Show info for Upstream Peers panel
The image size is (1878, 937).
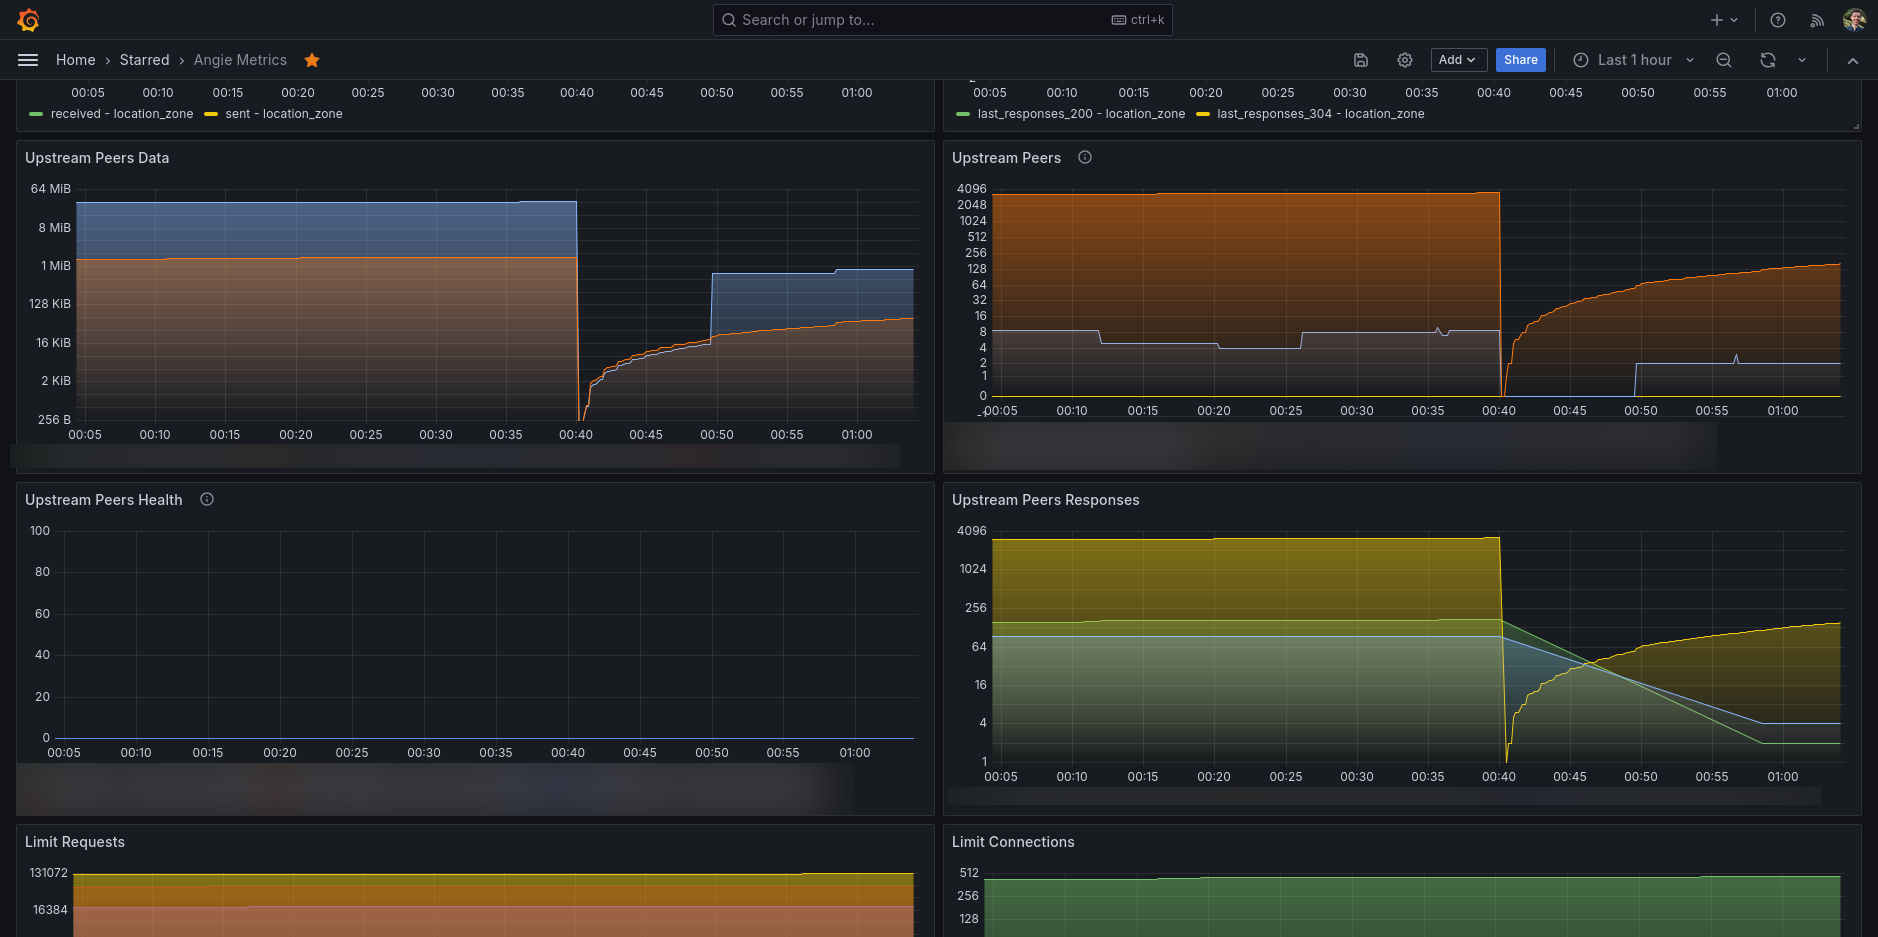1085,157
